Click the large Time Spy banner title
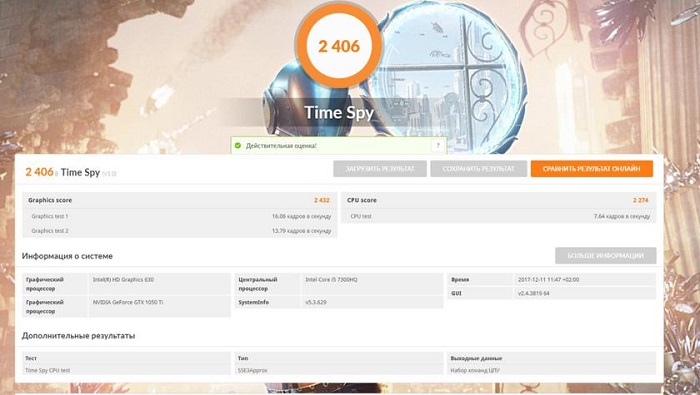Screen dimensions: 700x395 click(x=339, y=112)
